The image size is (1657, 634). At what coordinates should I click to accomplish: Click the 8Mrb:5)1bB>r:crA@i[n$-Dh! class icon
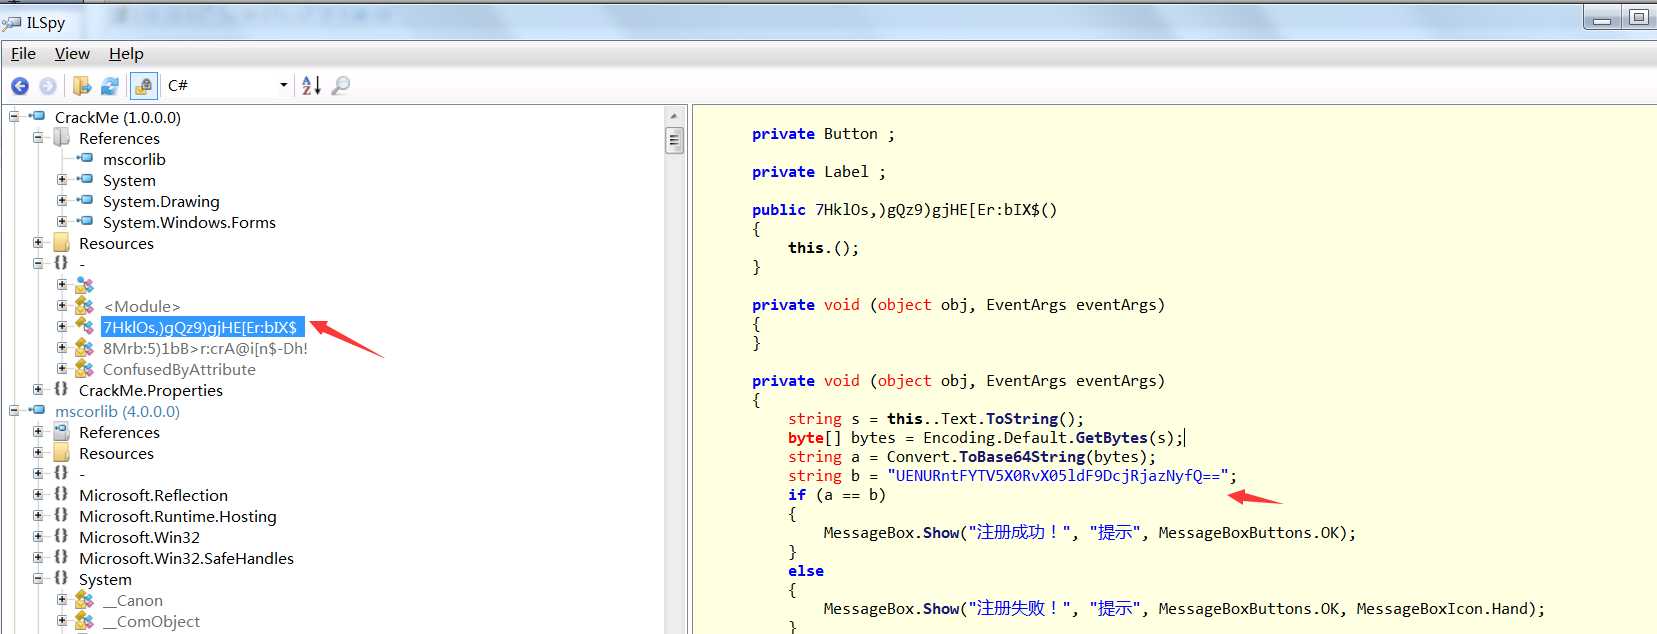85,348
